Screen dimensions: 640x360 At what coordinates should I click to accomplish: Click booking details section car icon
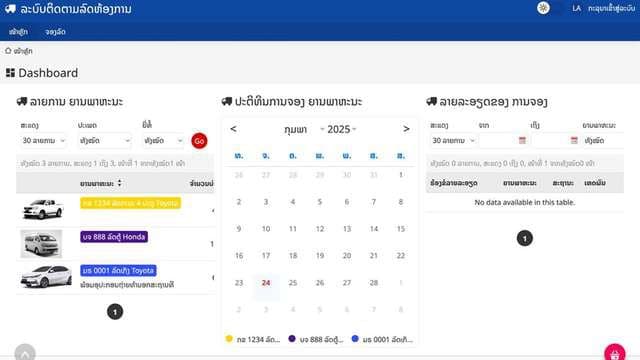[431, 101]
